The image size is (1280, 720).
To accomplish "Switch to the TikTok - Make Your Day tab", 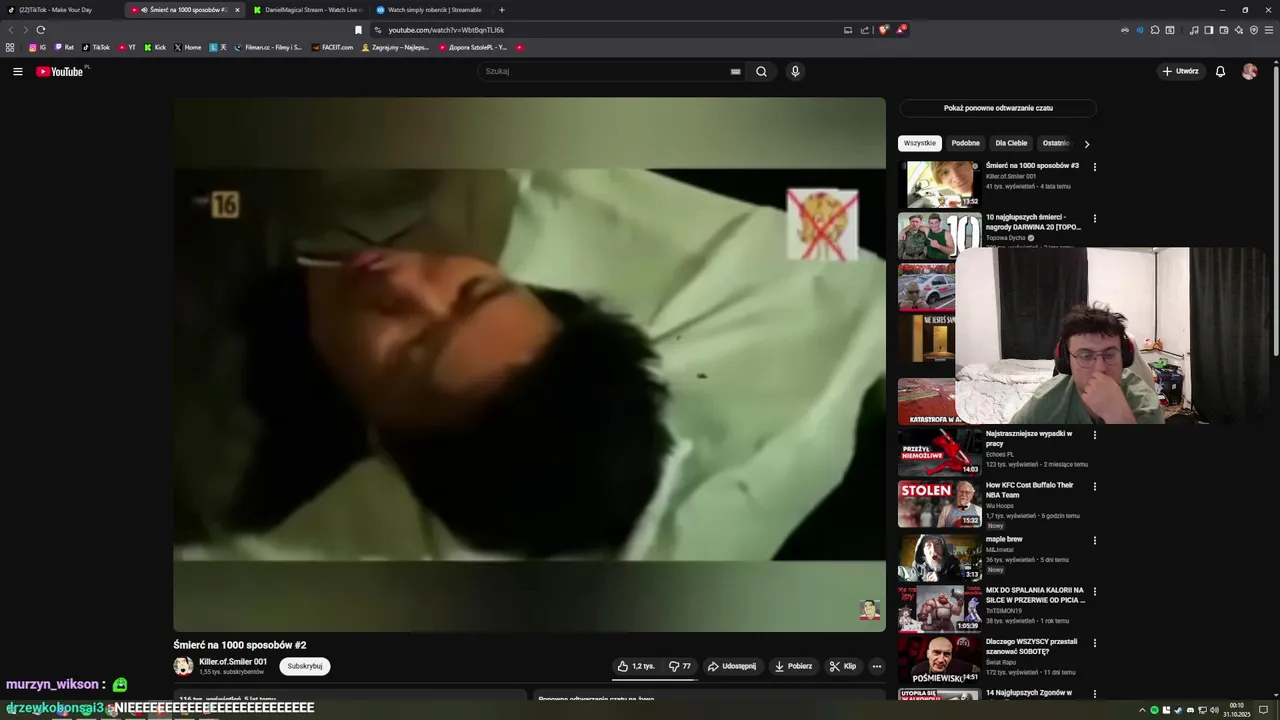I will 60,10.
